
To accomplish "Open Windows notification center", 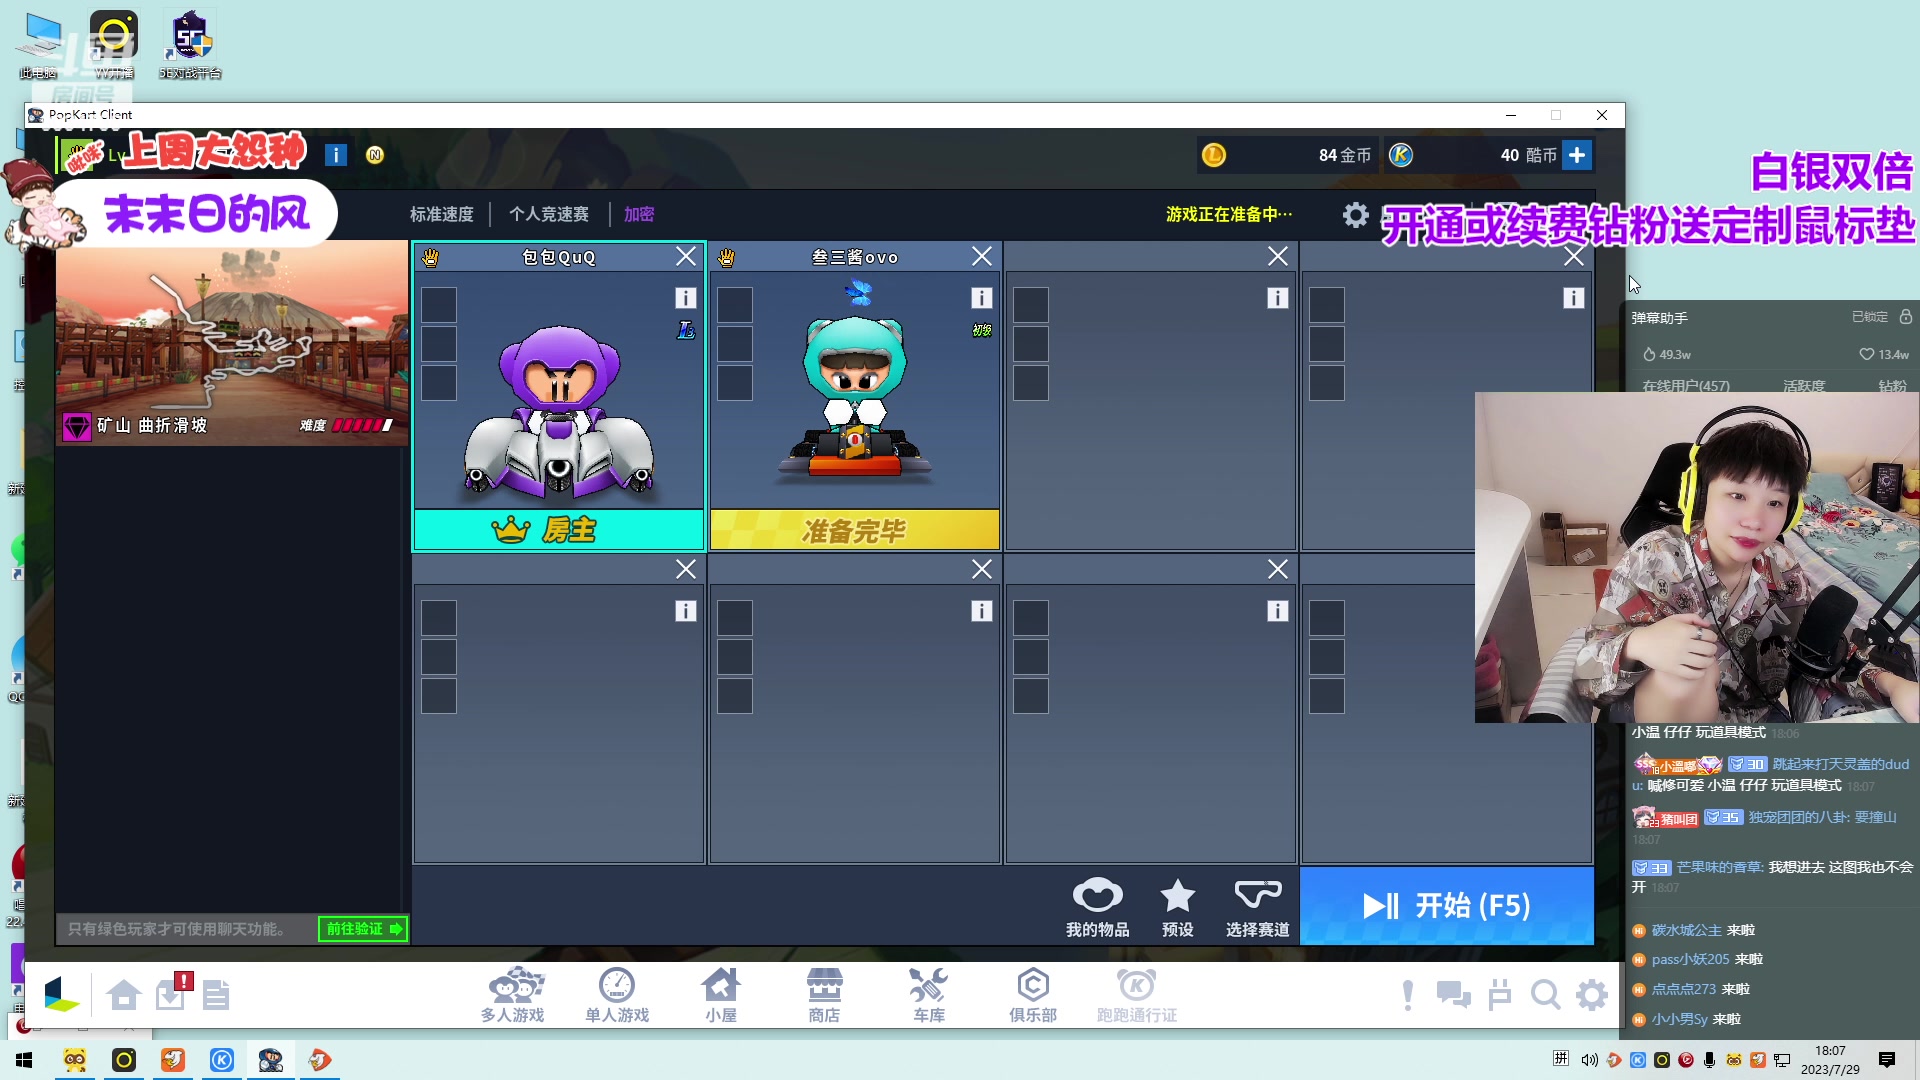I will pos(1887,1060).
